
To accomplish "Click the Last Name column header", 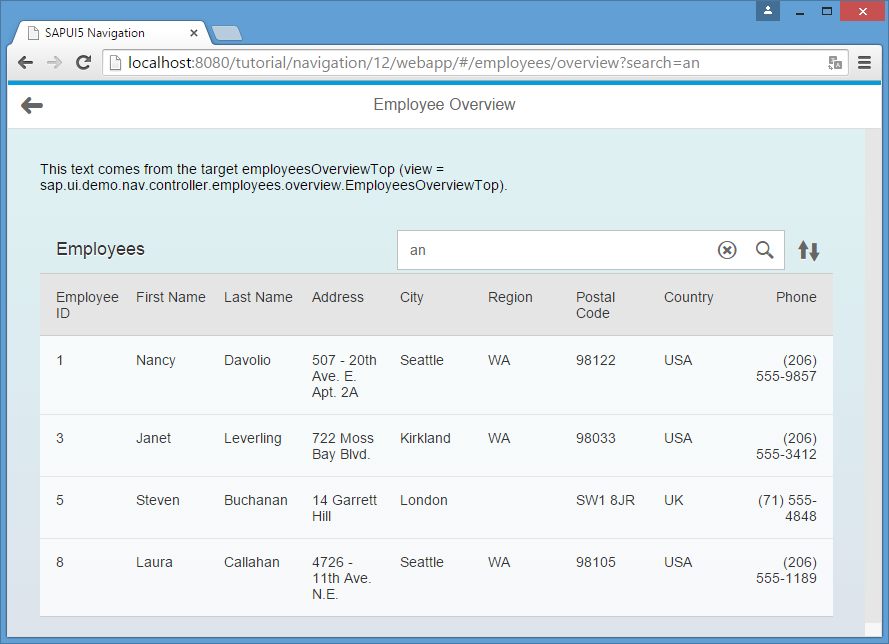I will [258, 297].
